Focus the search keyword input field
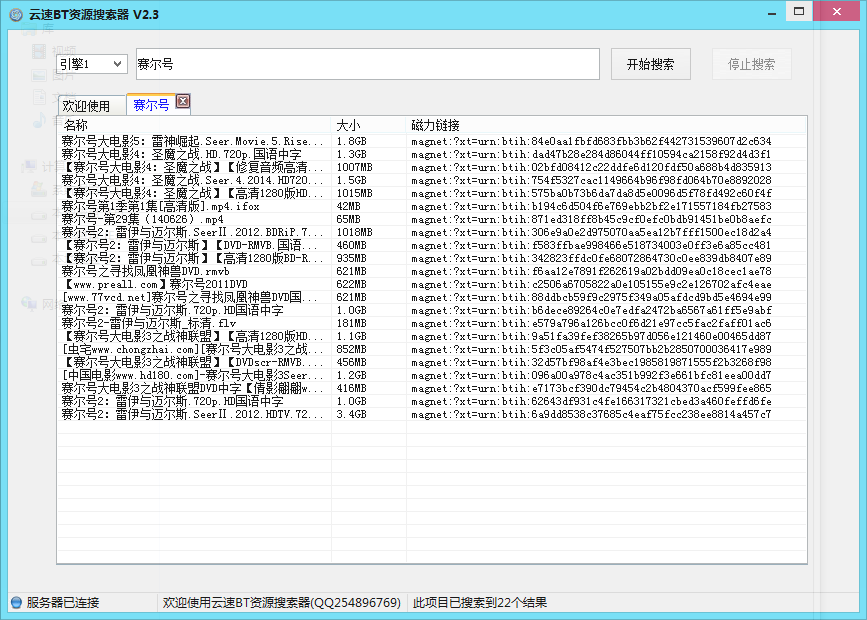 click(366, 64)
